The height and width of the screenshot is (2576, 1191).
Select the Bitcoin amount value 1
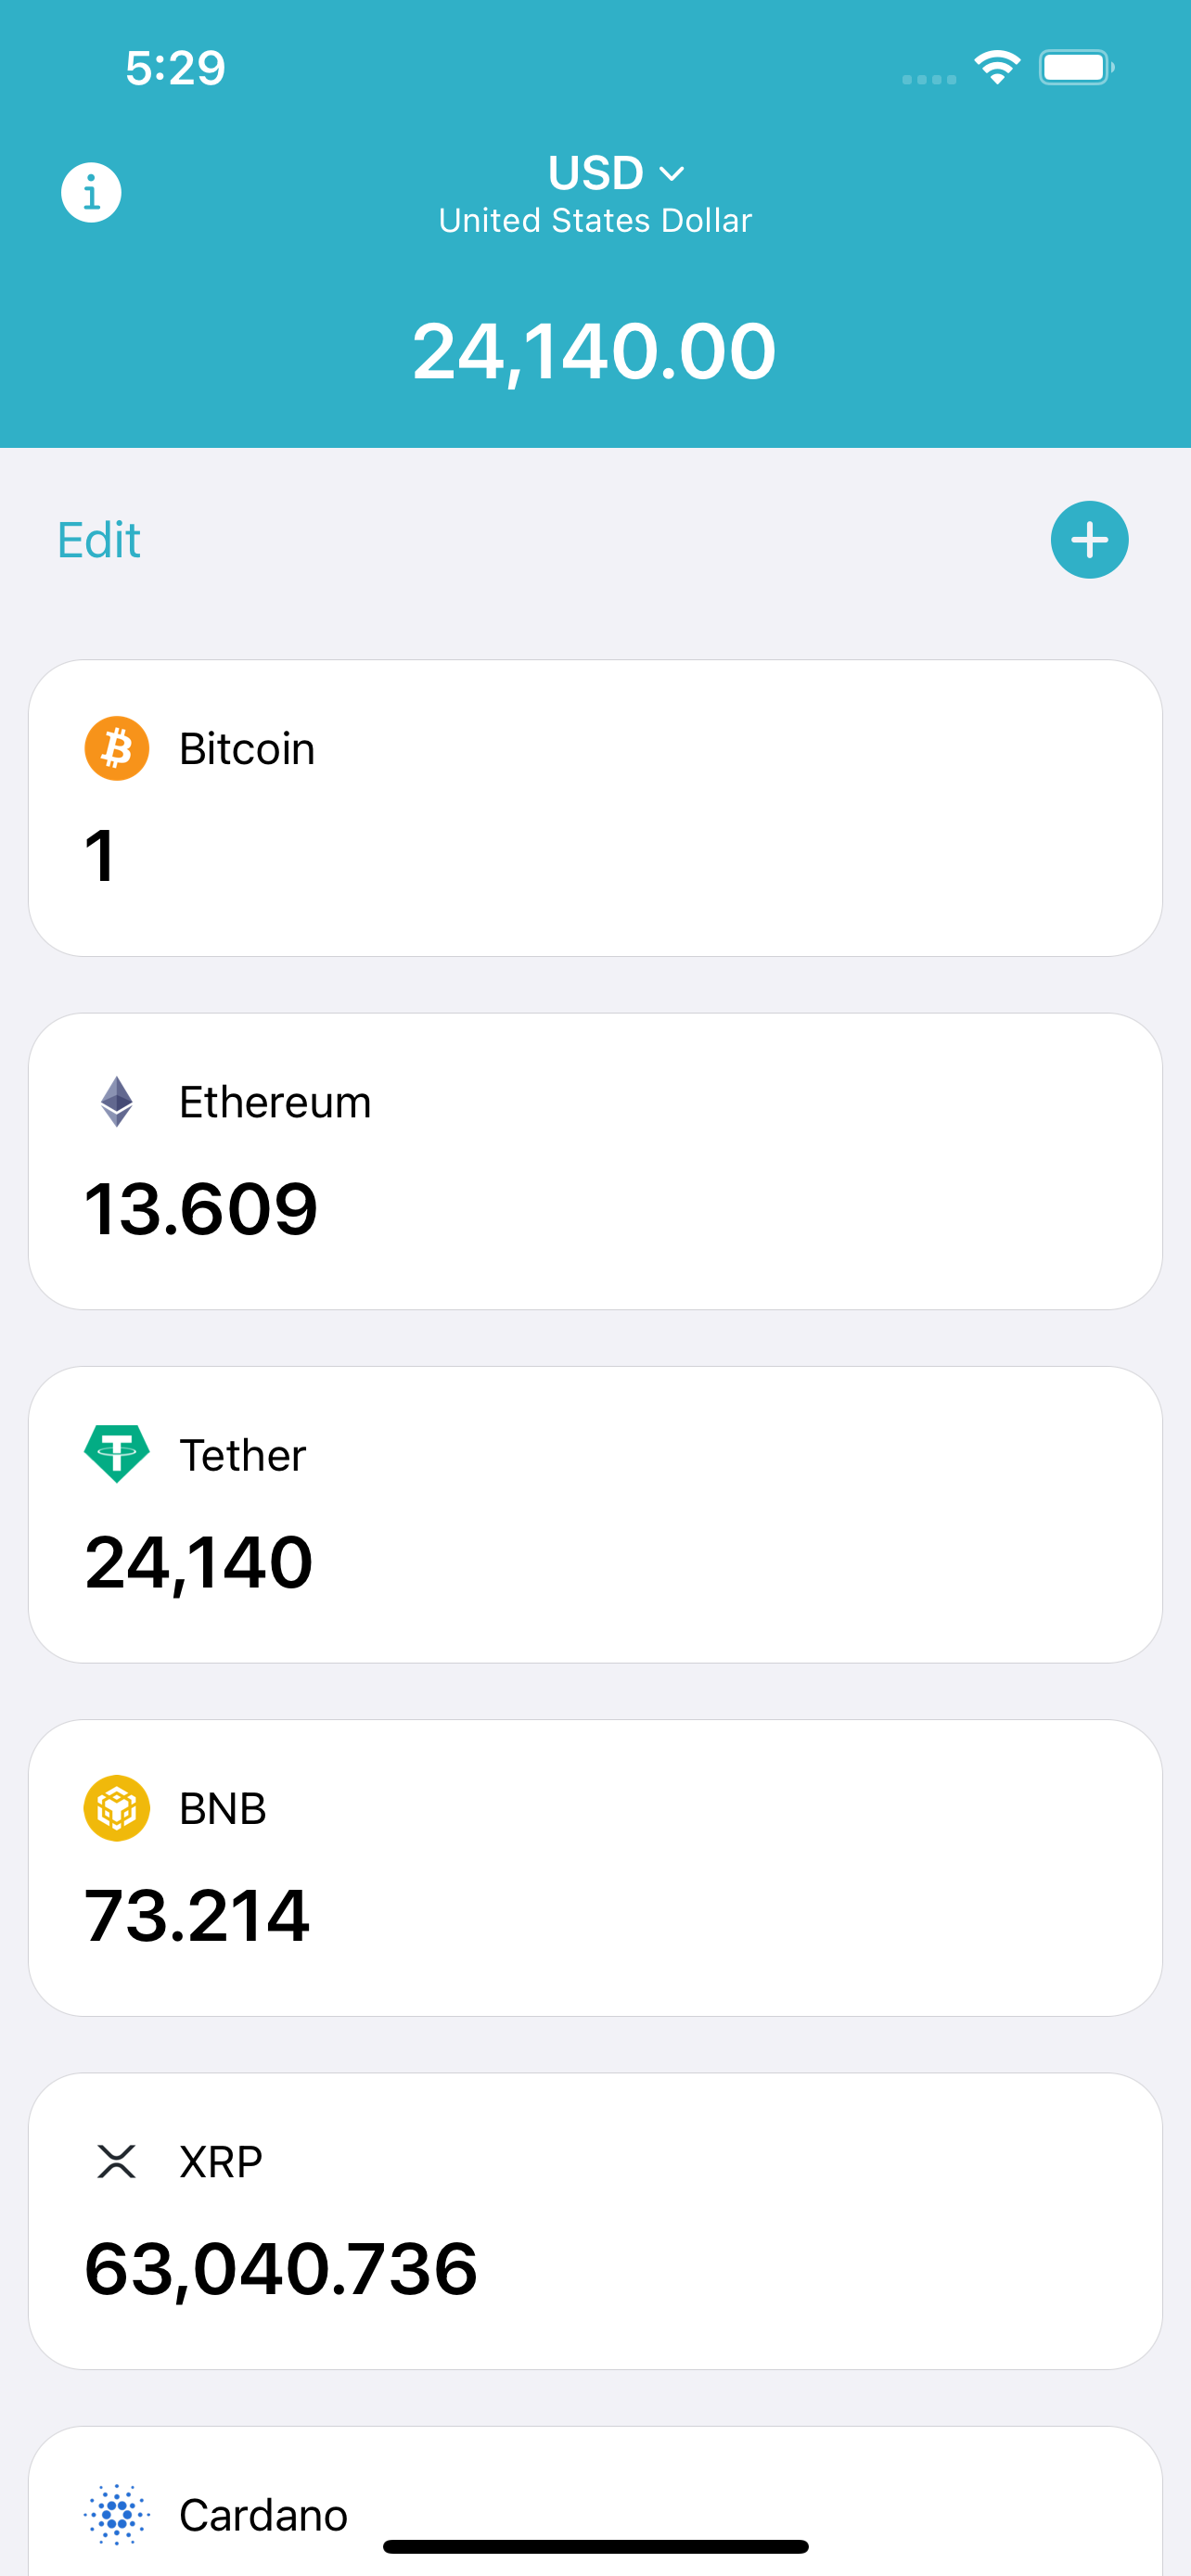(x=101, y=856)
